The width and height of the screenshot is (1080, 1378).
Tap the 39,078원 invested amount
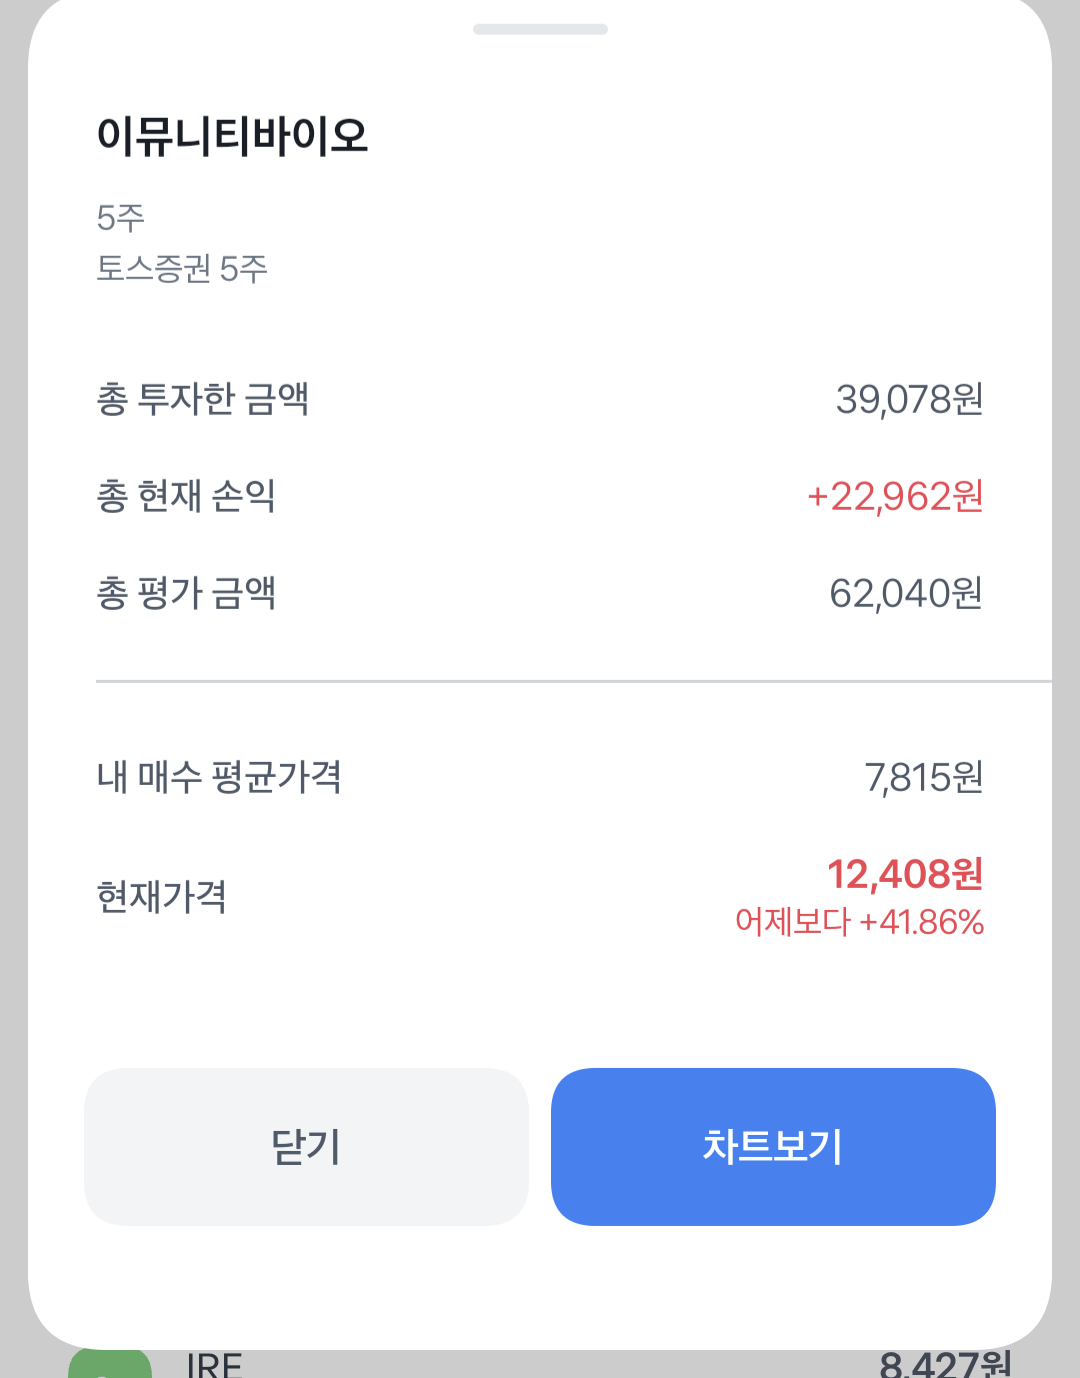(909, 399)
